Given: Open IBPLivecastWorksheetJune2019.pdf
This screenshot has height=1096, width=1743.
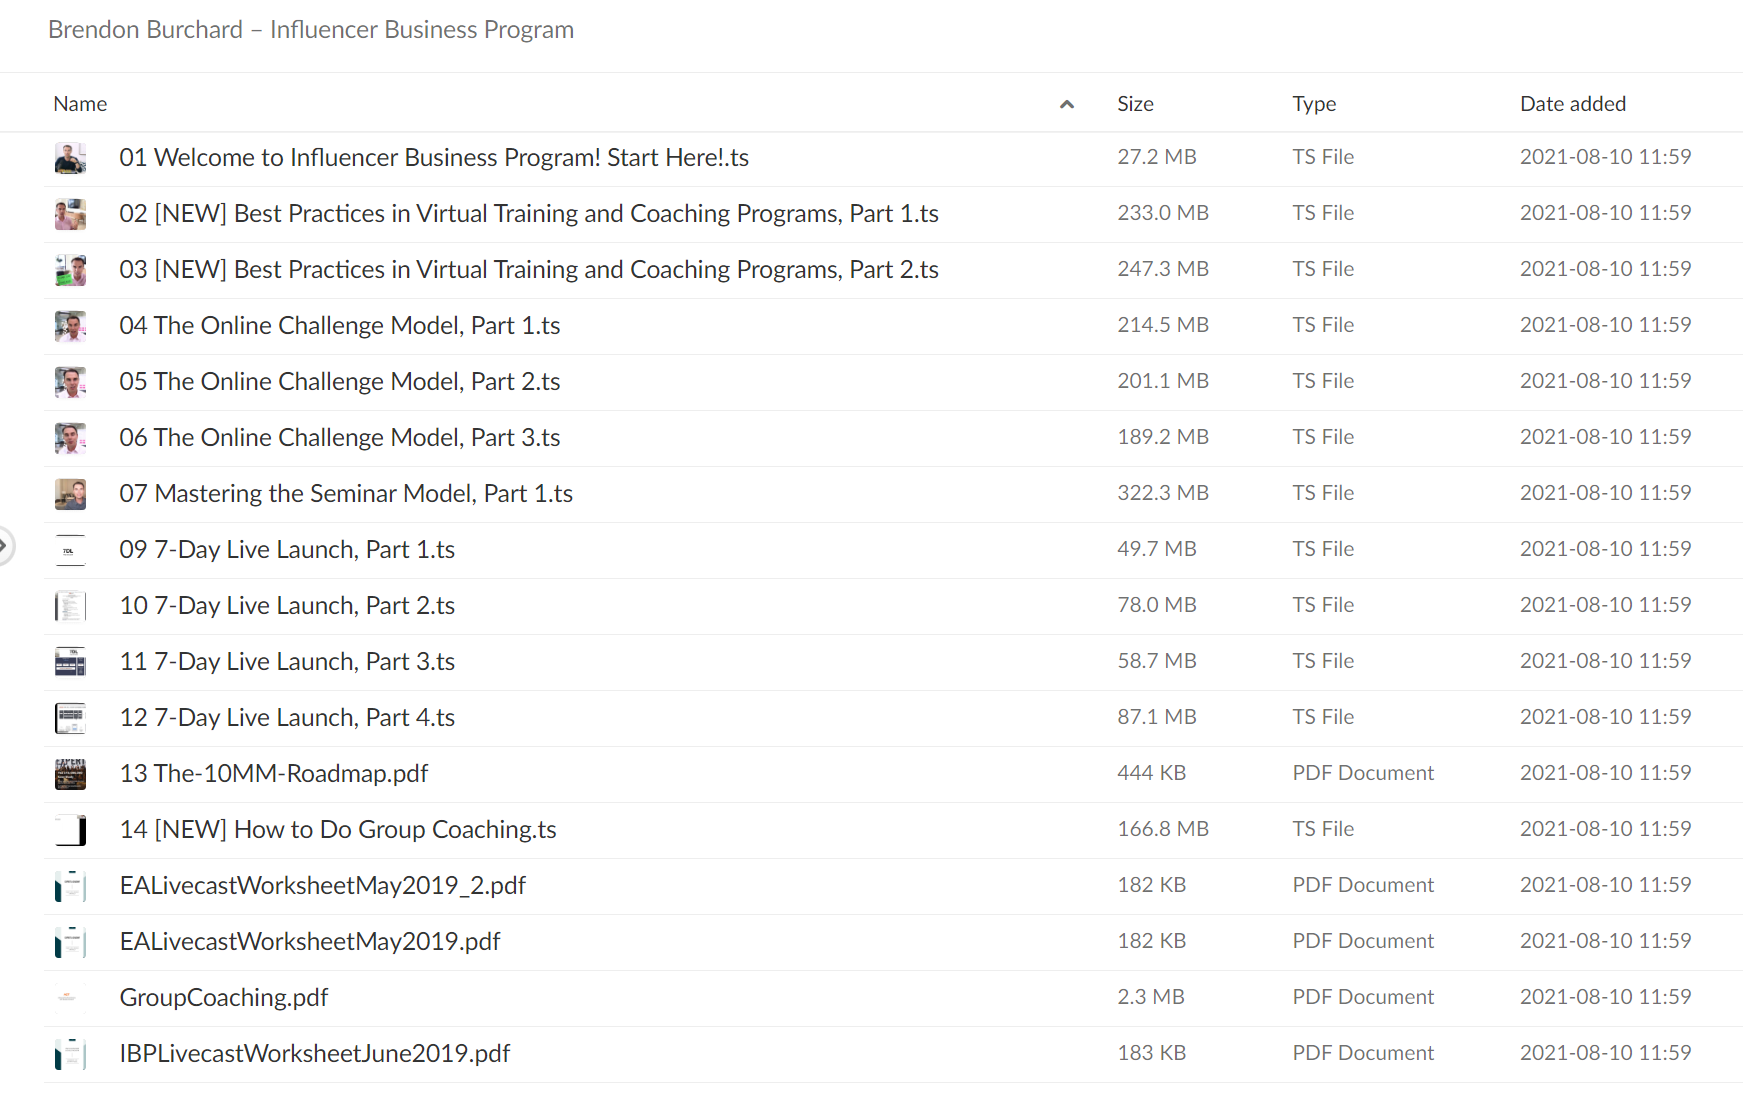Looking at the screenshot, I should pyautogui.click(x=315, y=1054).
